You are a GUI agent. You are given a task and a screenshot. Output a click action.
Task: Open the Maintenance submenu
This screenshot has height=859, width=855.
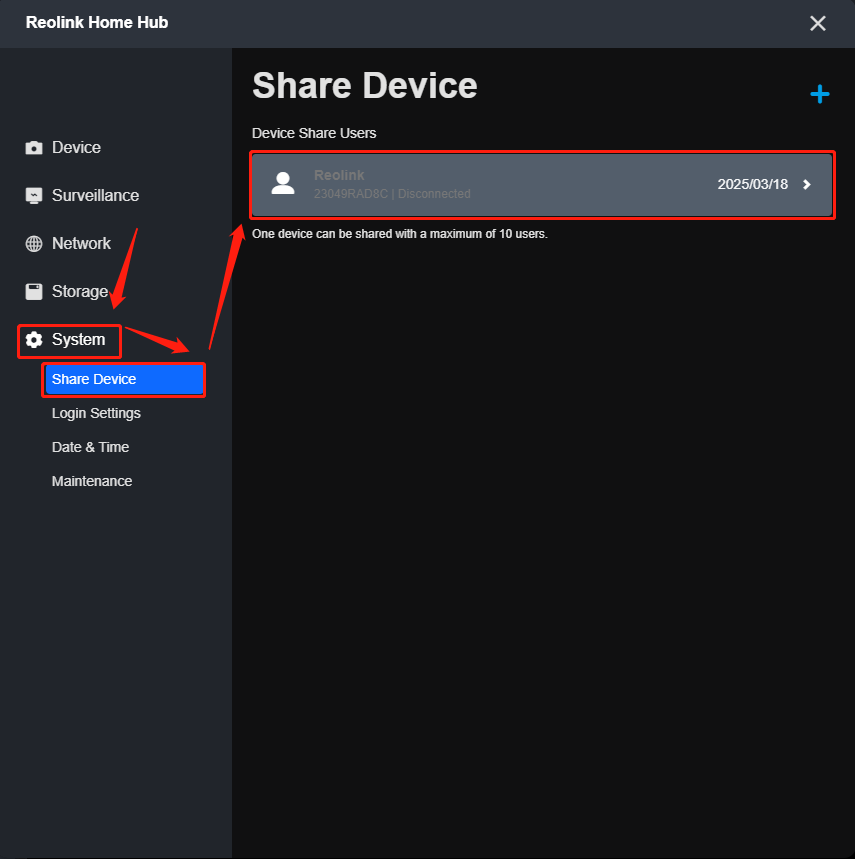92,481
